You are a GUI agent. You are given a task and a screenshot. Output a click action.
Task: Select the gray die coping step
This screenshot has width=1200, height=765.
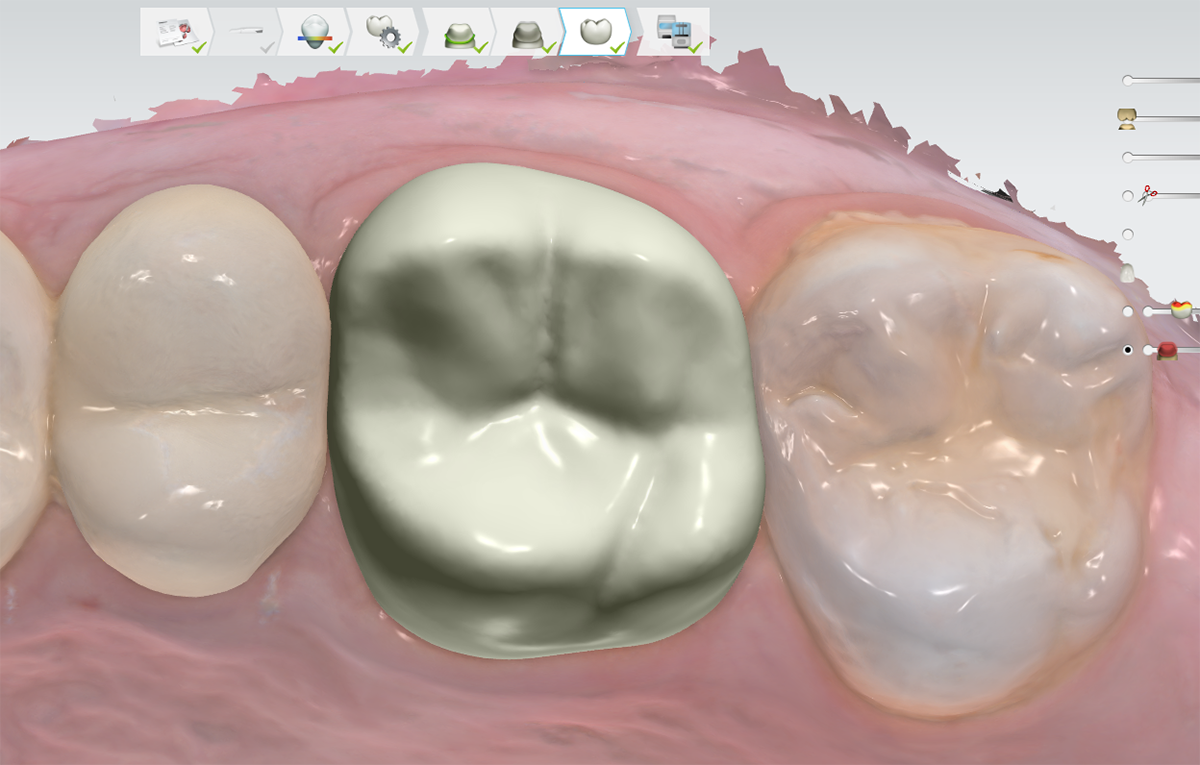pos(526,34)
